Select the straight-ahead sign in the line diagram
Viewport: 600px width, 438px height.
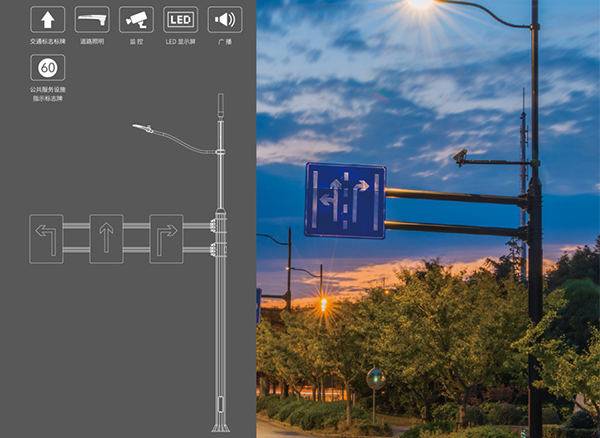pyautogui.click(x=106, y=238)
